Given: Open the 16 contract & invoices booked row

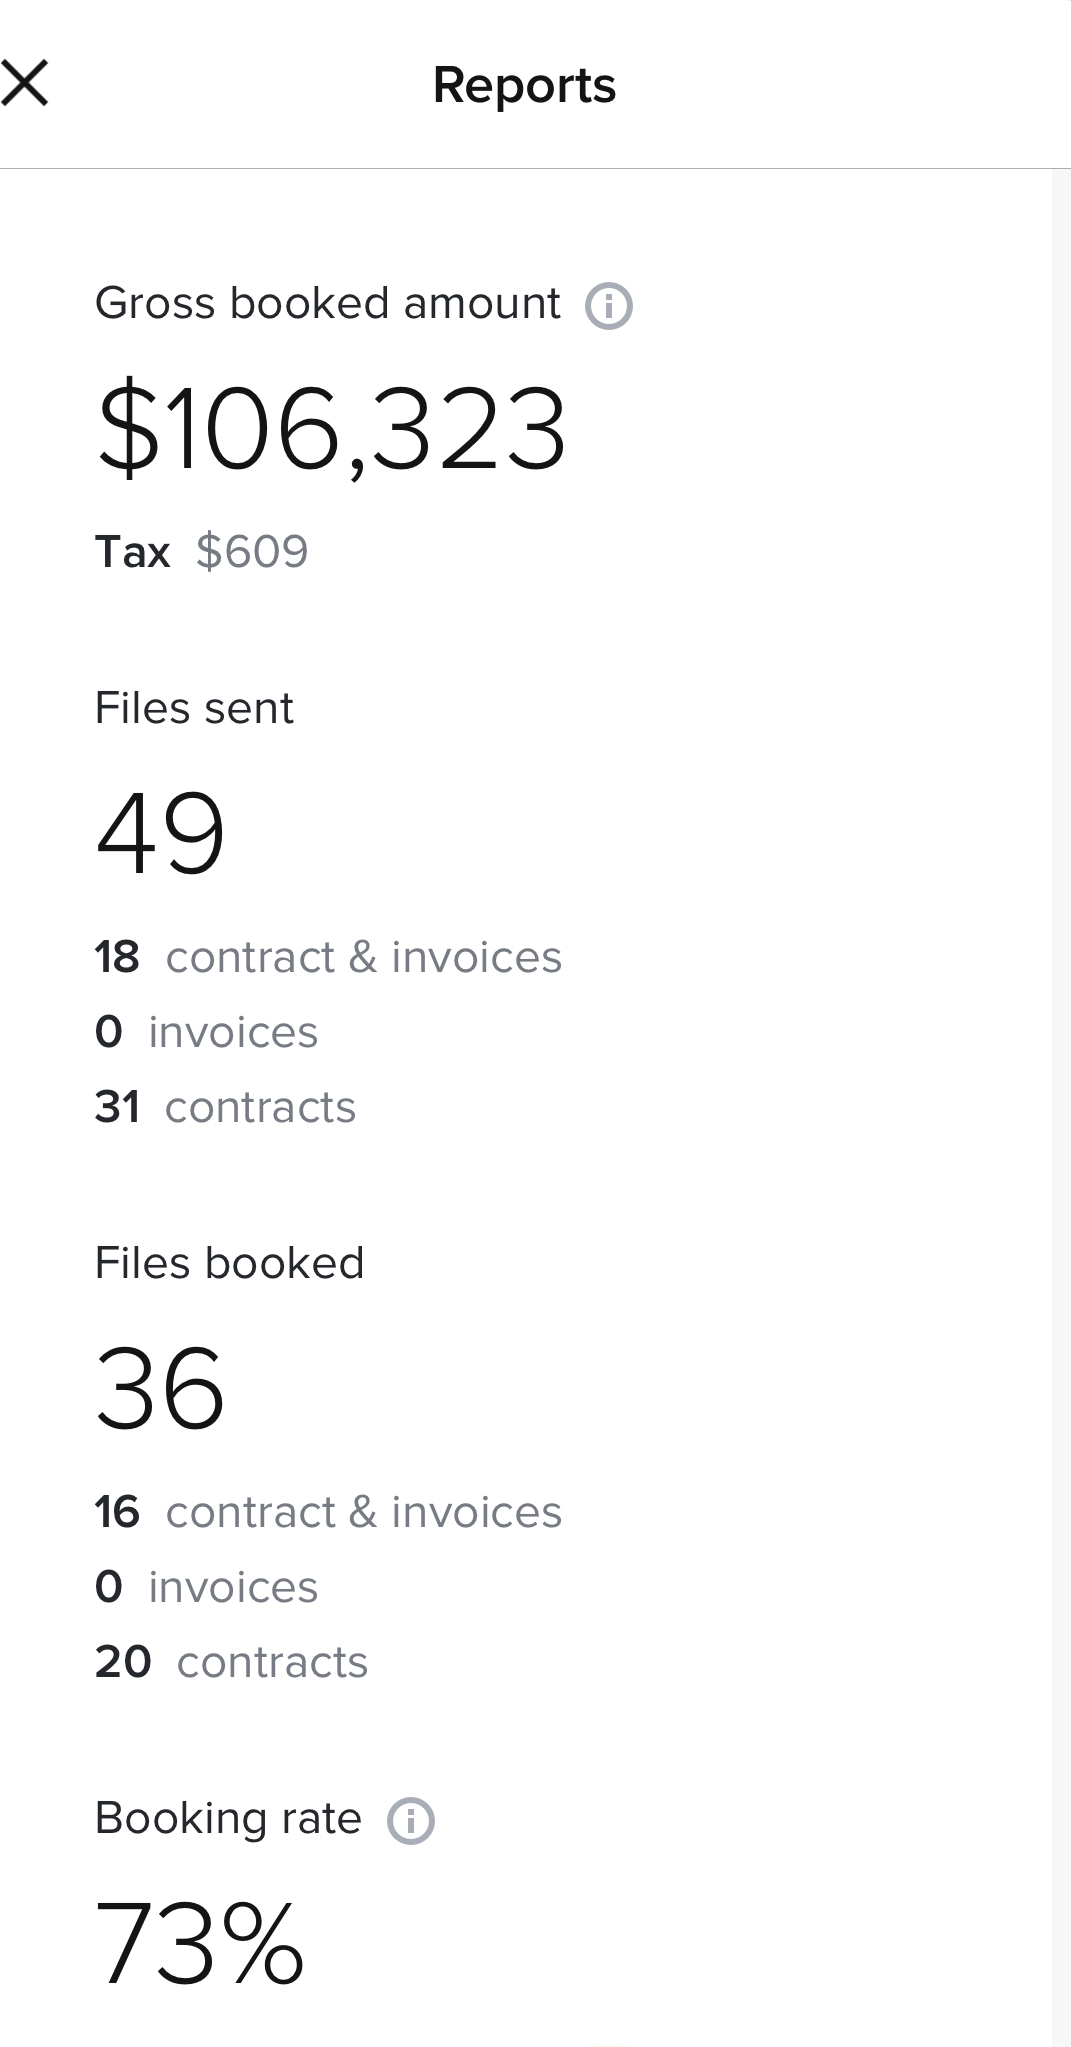Looking at the screenshot, I should 328,1513.
